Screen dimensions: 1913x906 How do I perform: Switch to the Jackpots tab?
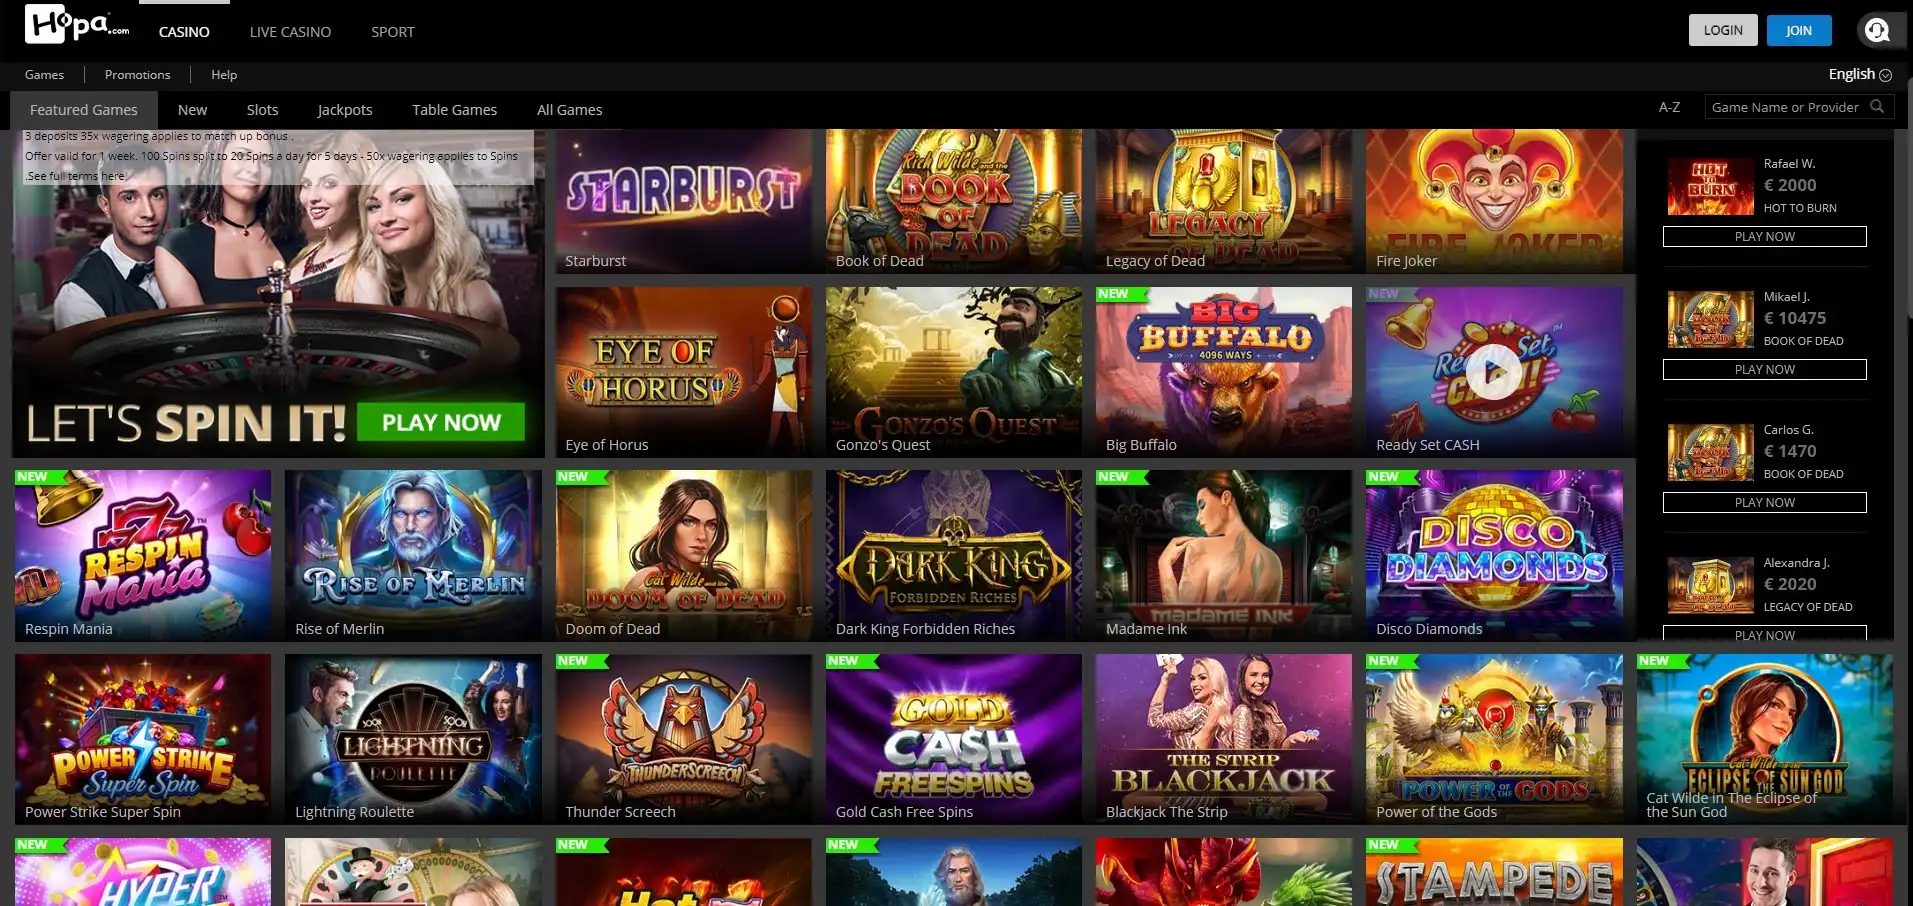[345, 110]
